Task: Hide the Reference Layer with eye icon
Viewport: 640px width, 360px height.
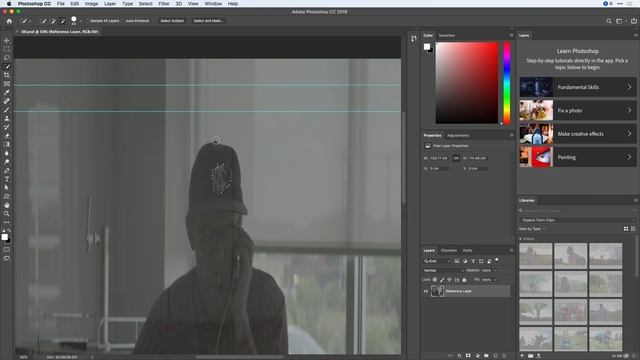Action: tap(426, 291)
